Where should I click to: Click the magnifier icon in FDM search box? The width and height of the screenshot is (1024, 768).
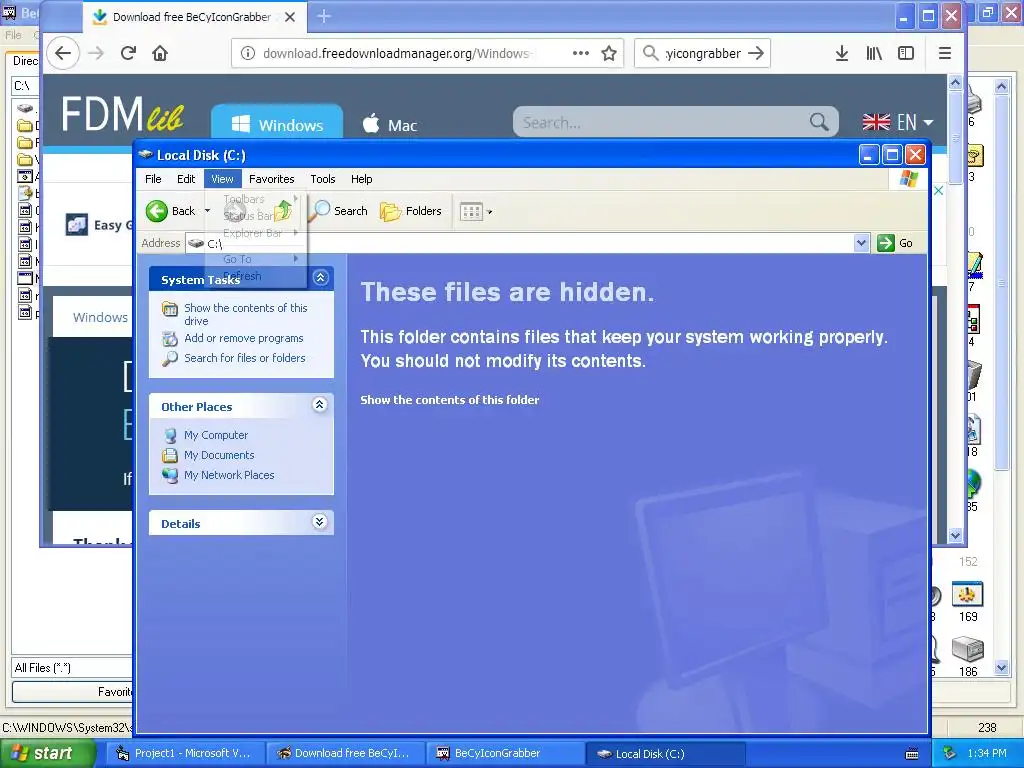[819, 121]
